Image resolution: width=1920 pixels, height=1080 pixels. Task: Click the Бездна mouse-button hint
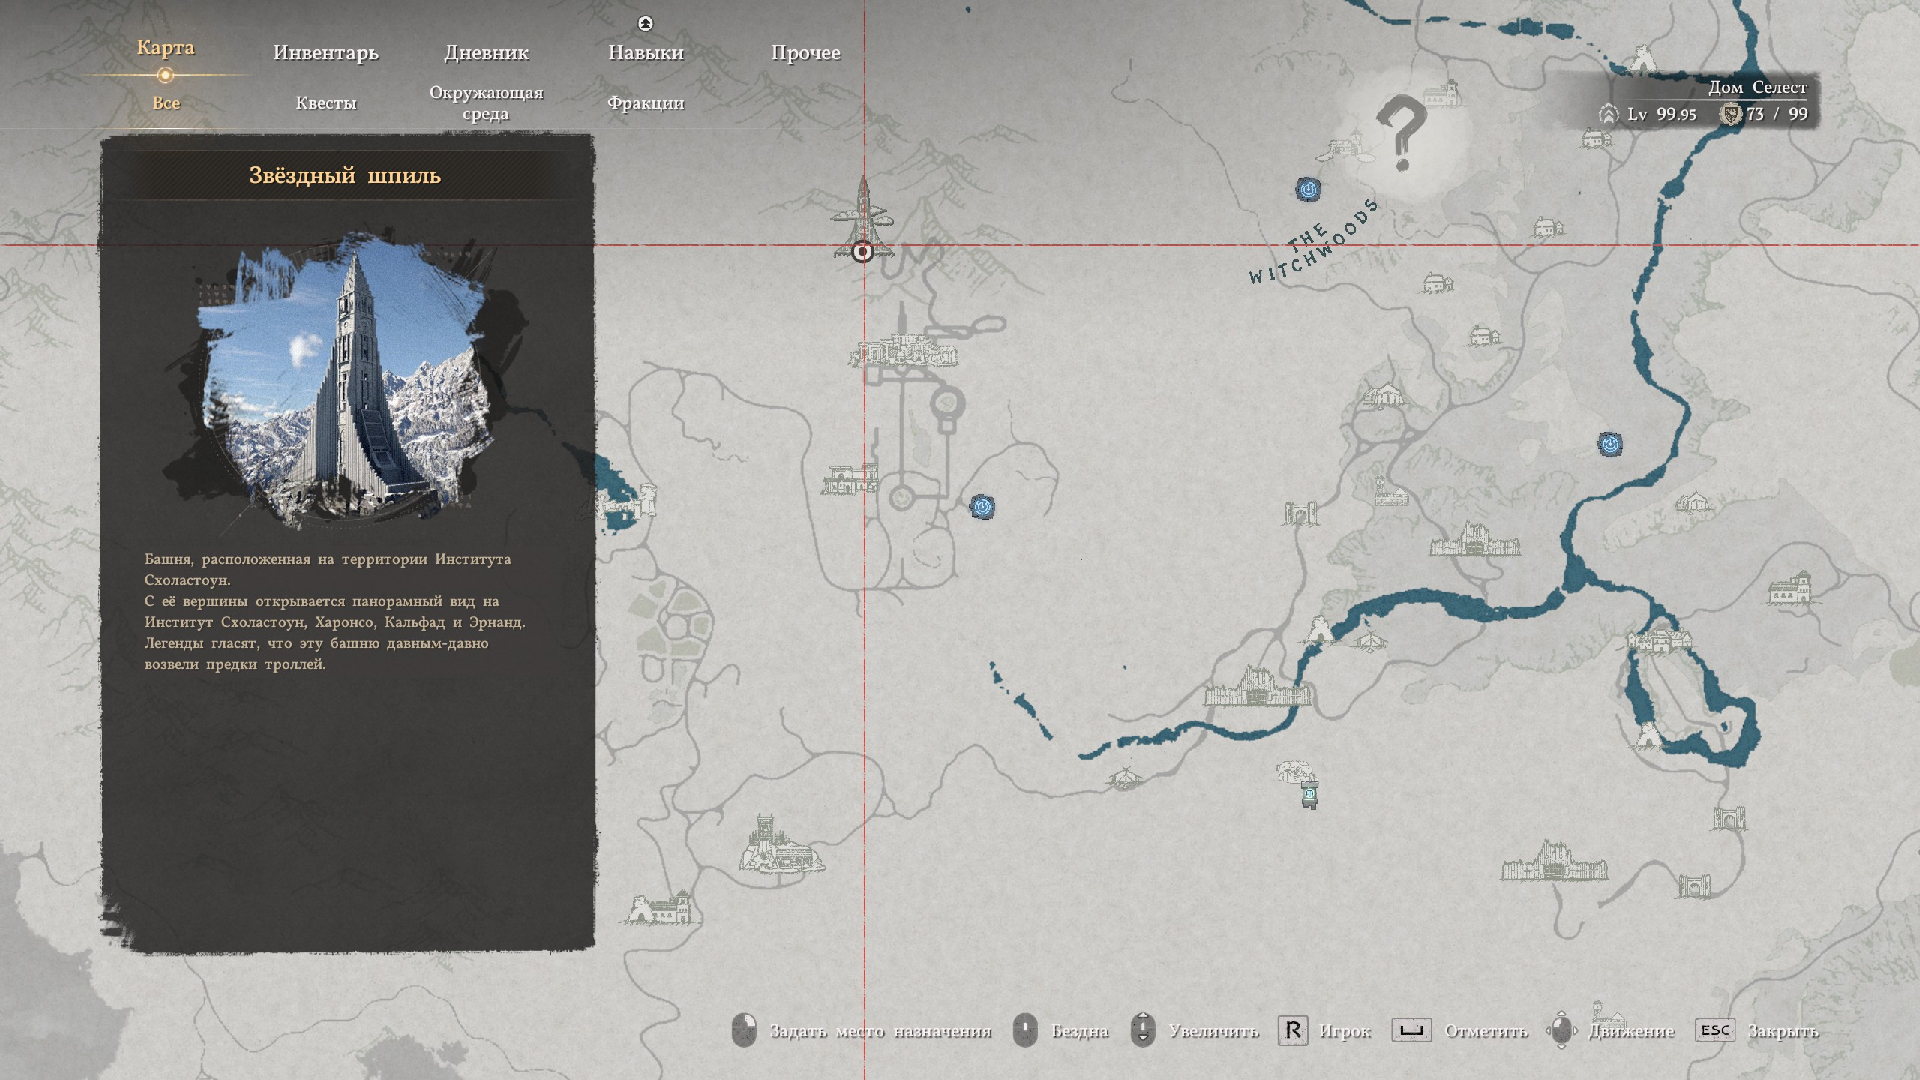pyautogui.click(x=1061, y=1030)
